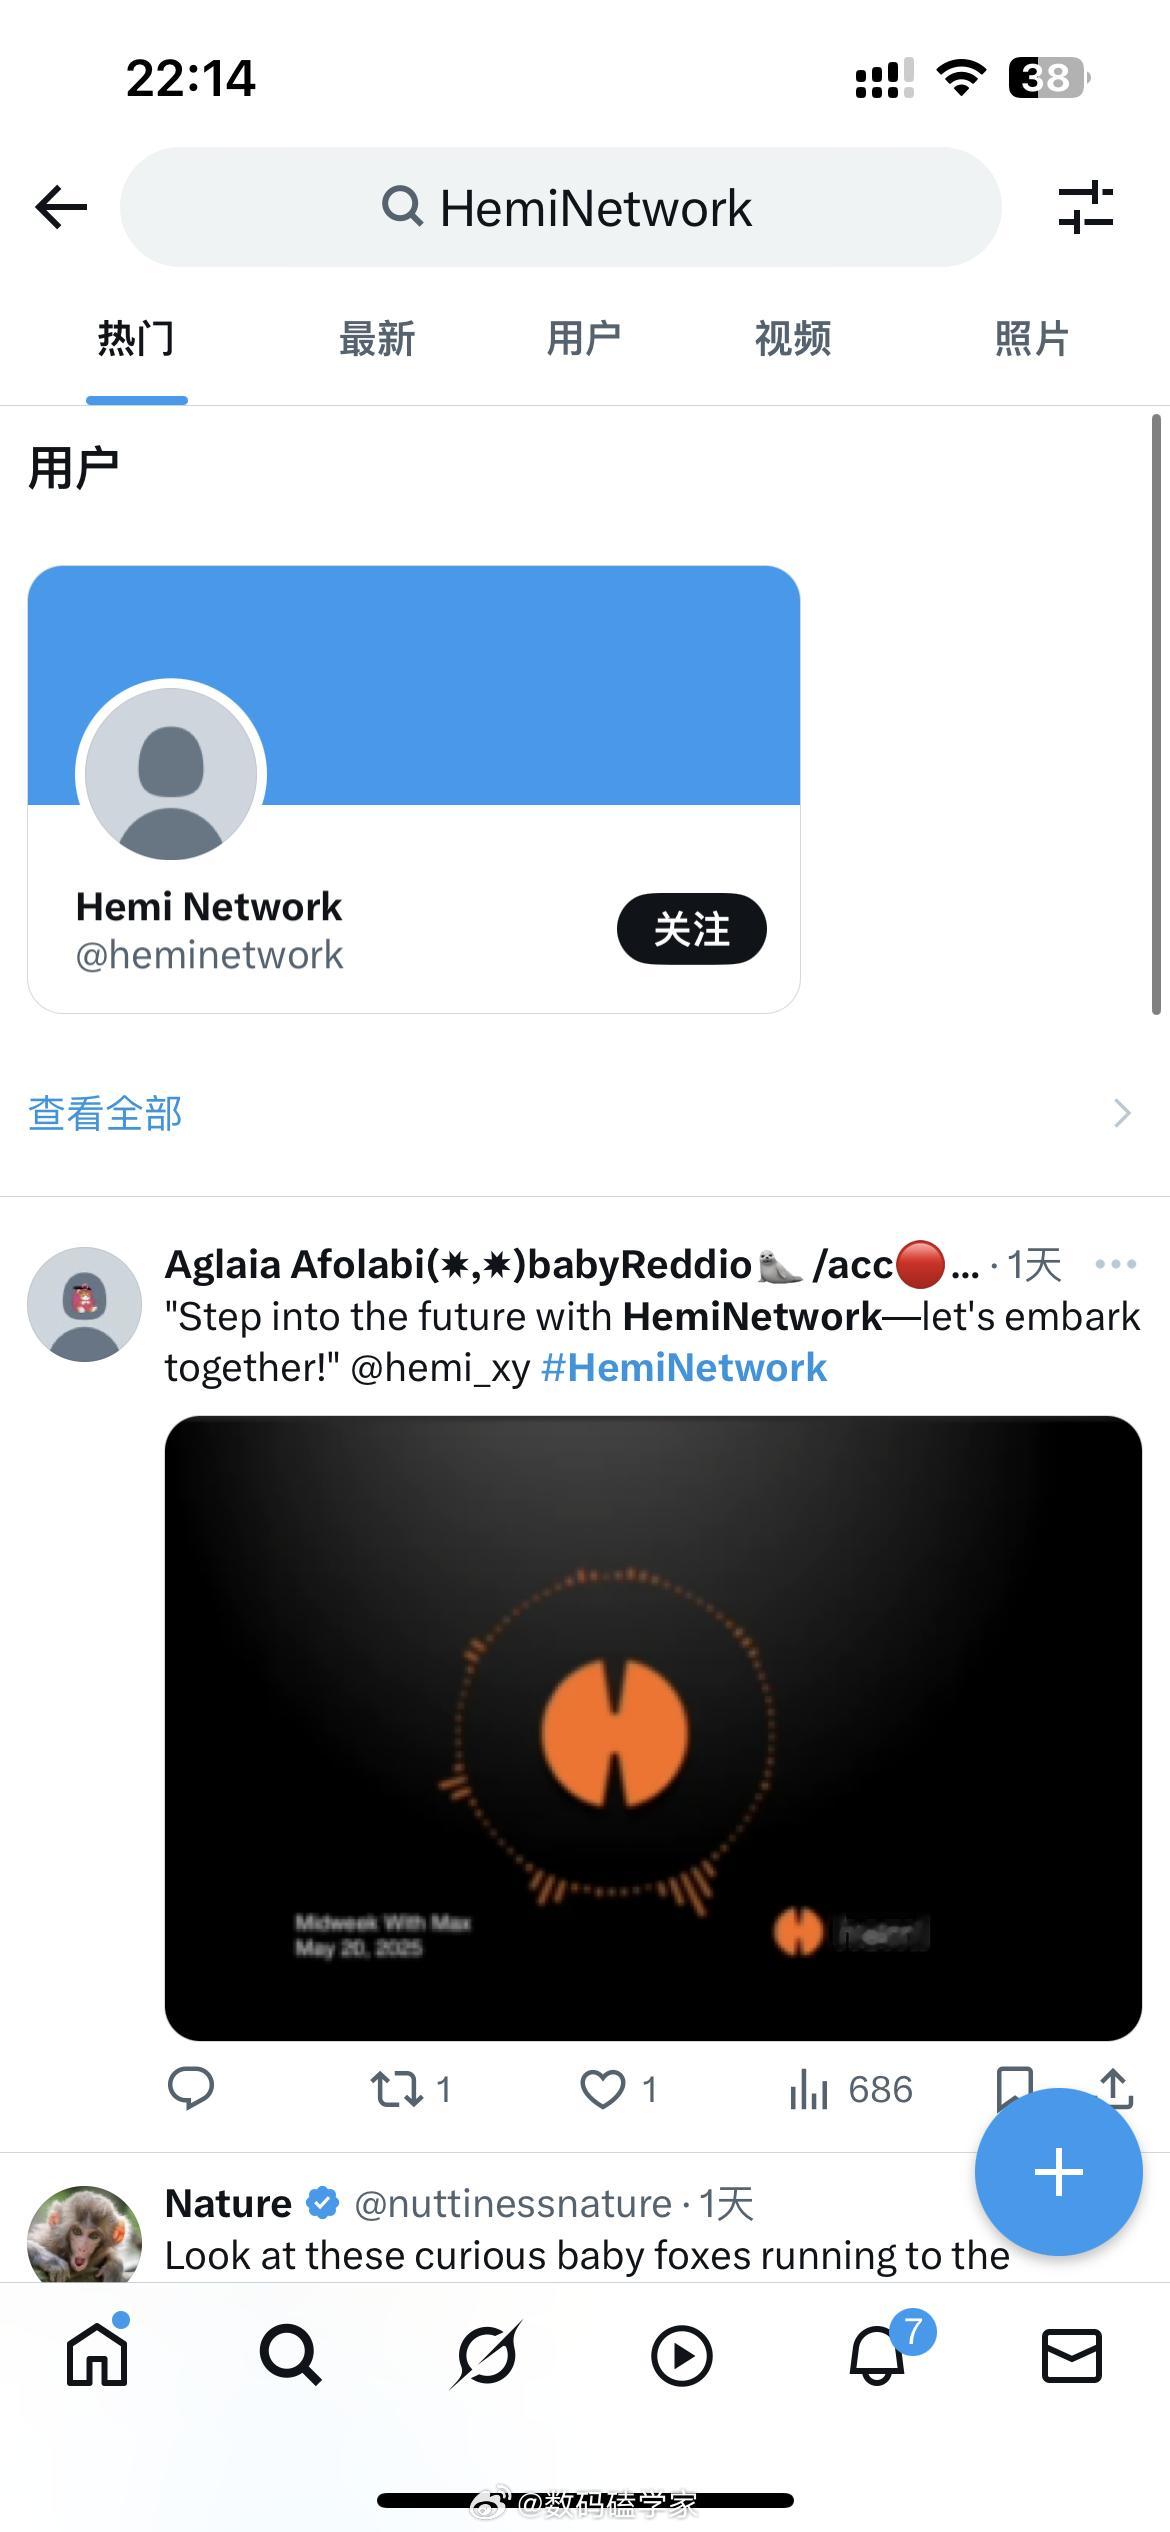Open notifications bell with 7 badge
This screenshot has width=1170, height=2532.
[x=877, y=2355]
